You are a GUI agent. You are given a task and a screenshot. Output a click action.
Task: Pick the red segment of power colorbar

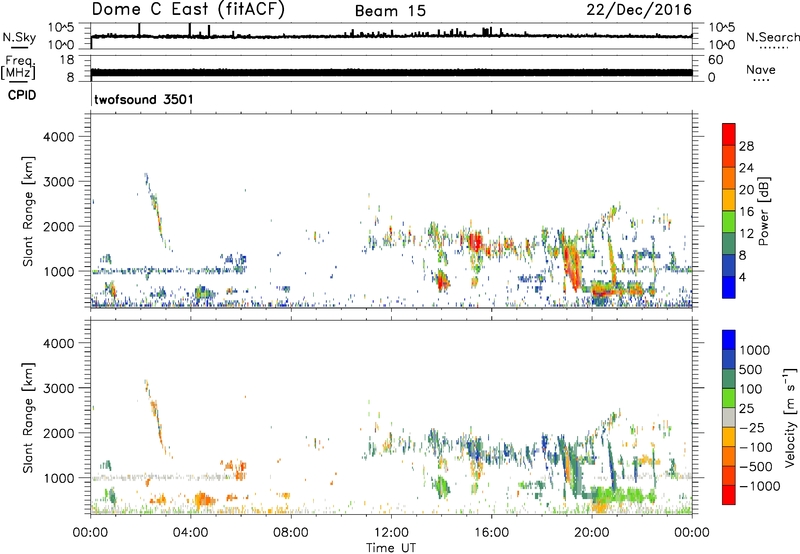729,135
